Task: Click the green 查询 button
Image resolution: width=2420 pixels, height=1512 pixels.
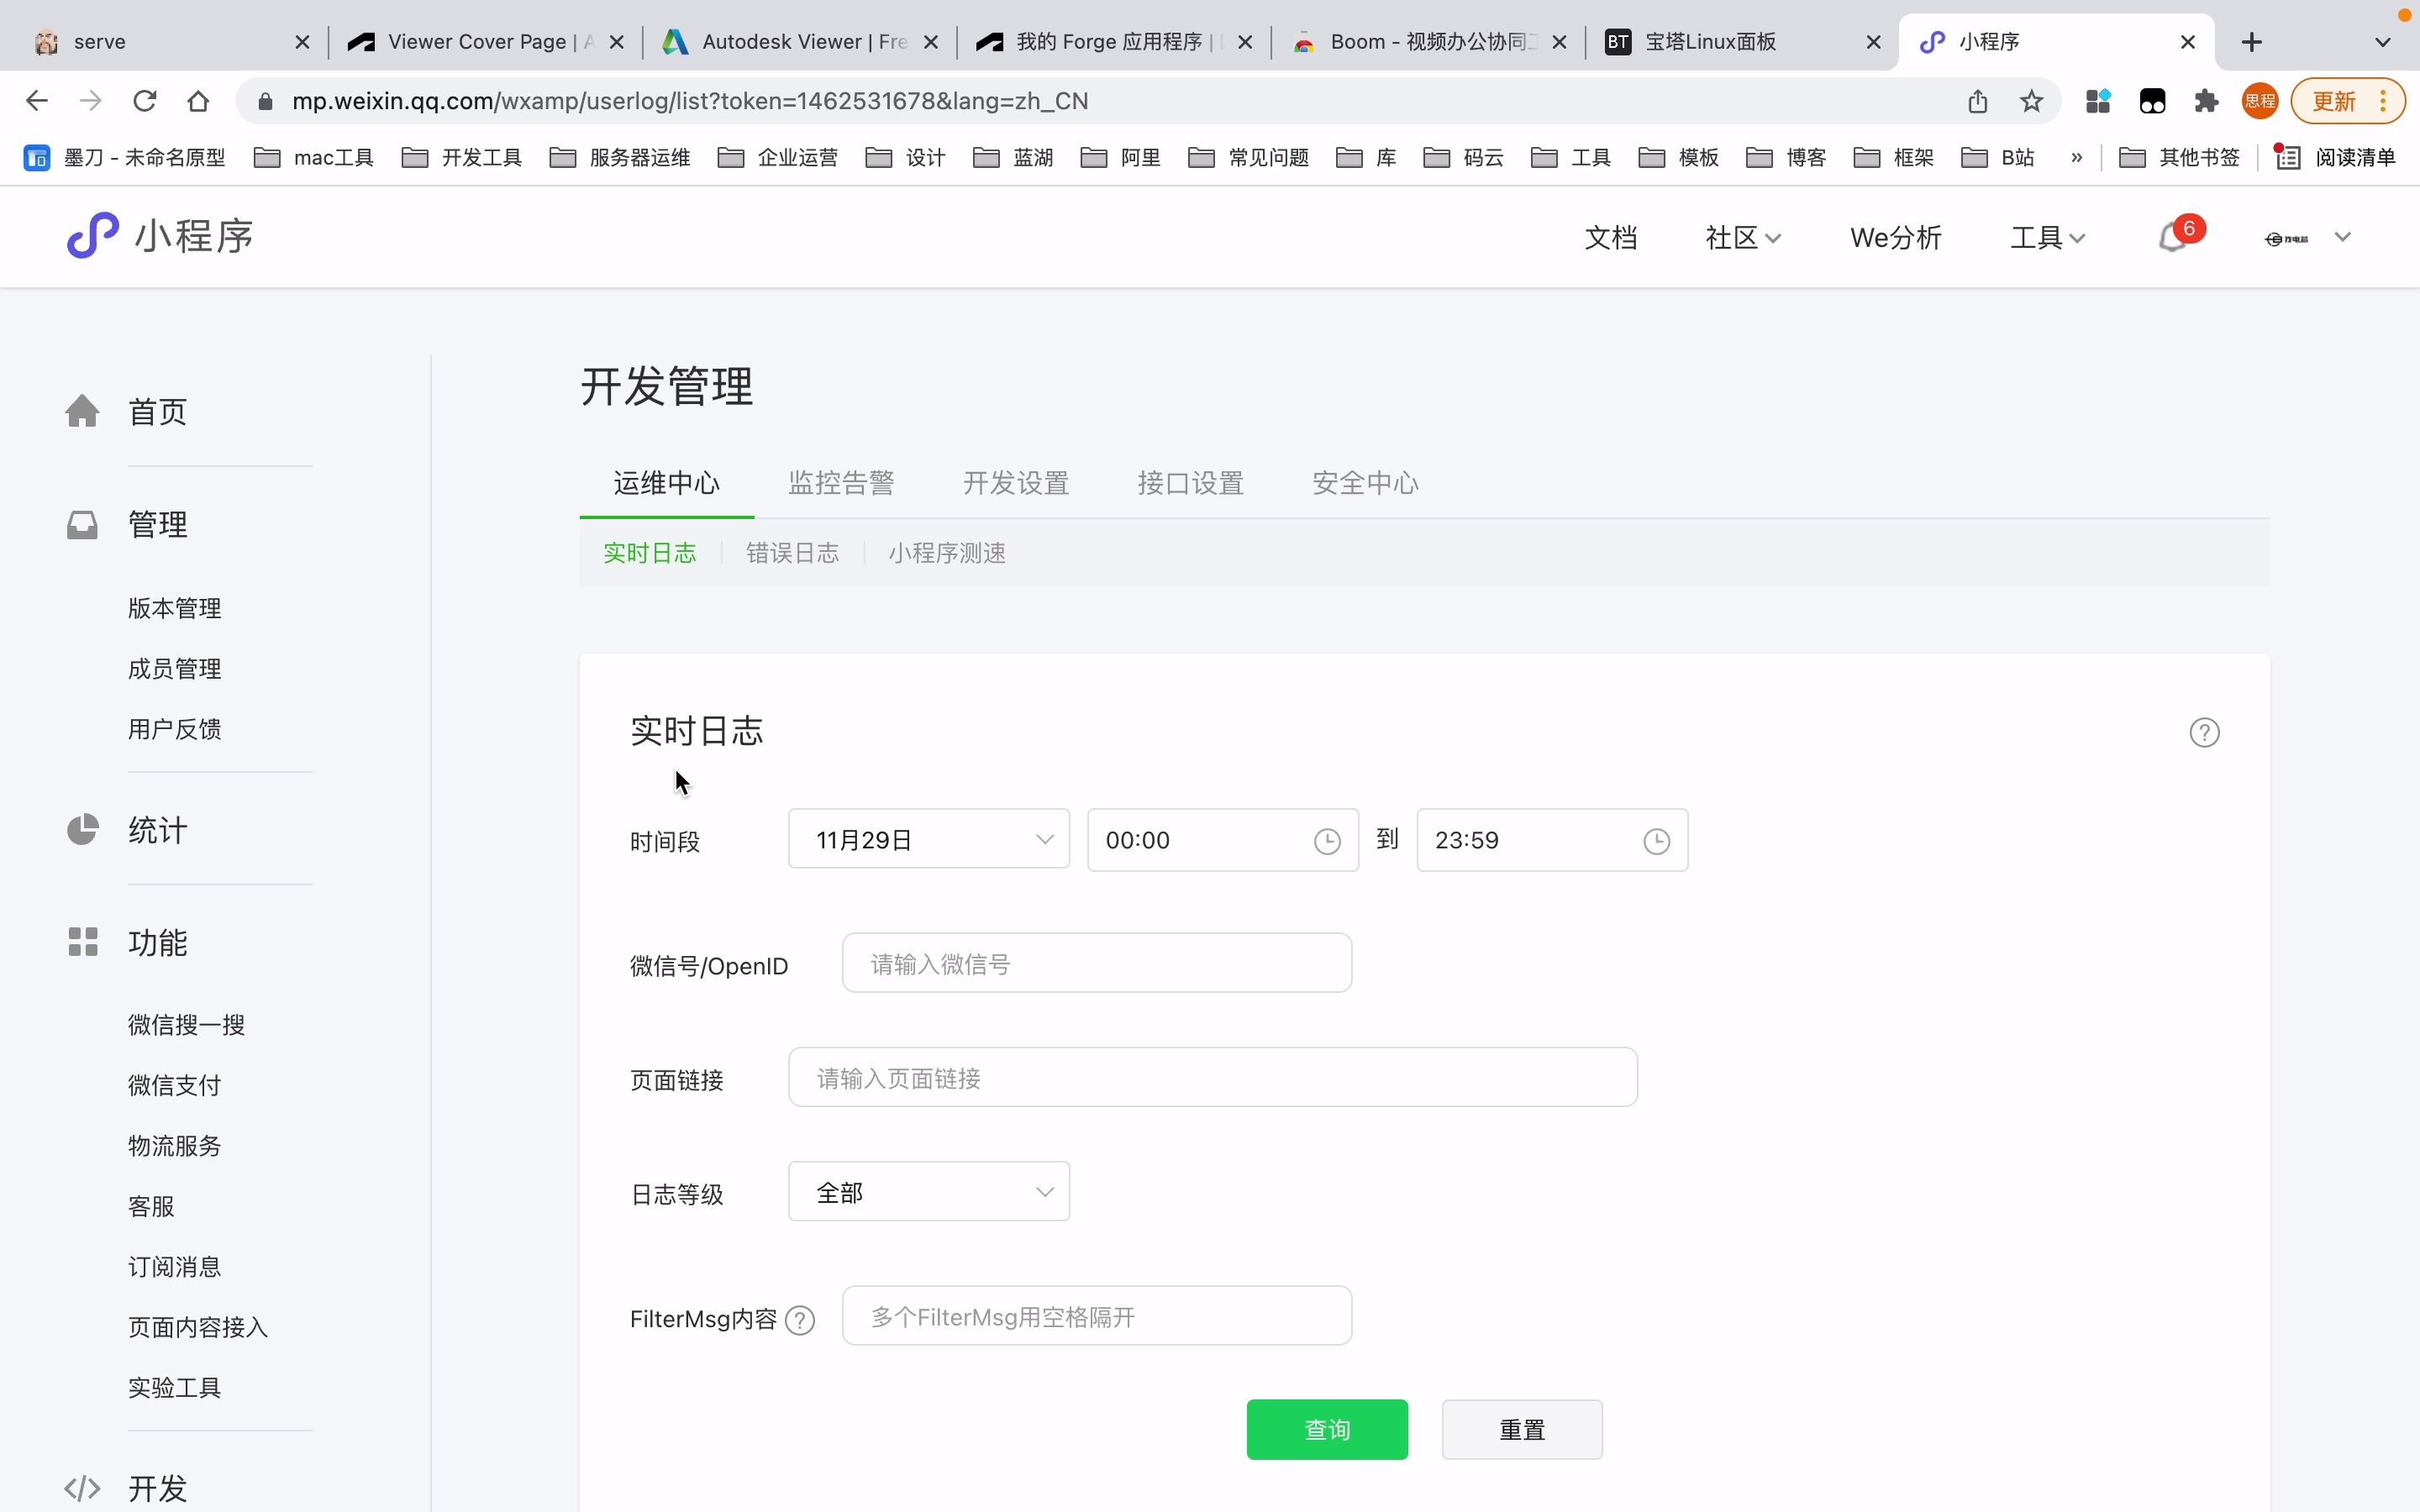Action: tap(1327, 1430)
